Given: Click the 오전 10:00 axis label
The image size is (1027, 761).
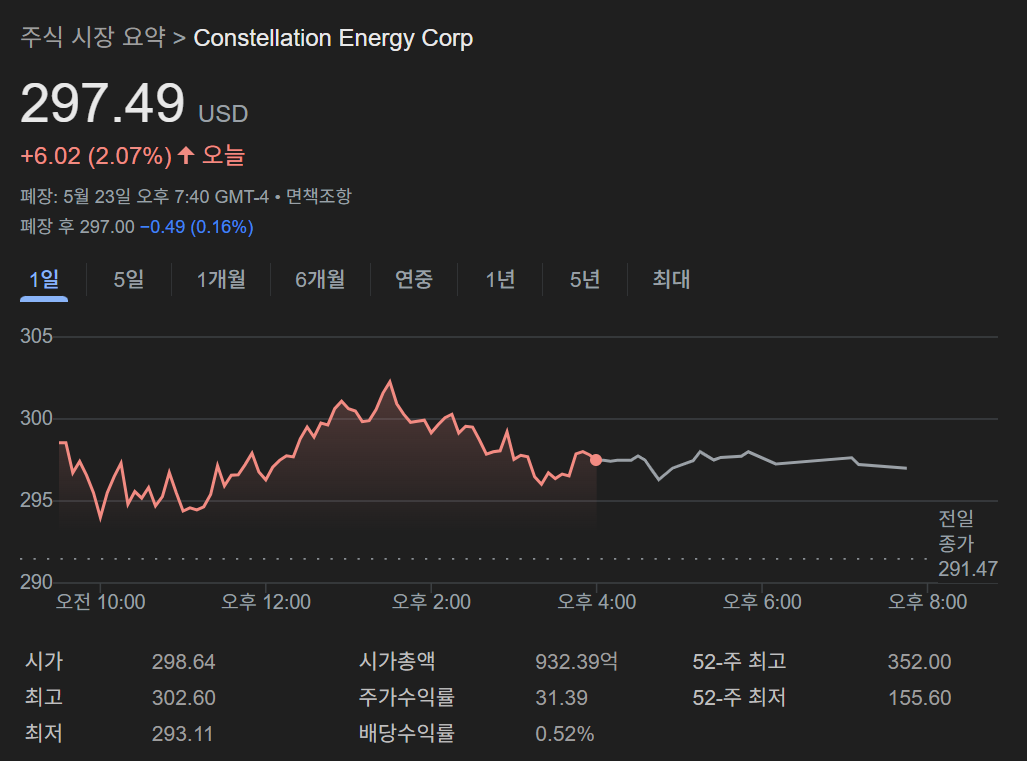Looking at the screenshot, I should click(x=100, y=602).
